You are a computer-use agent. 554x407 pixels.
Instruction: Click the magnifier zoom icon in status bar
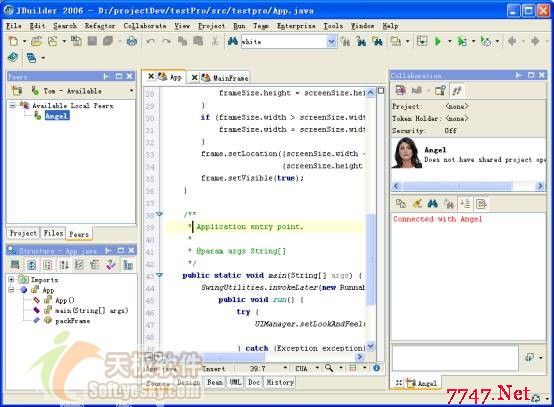pos(329,368)
